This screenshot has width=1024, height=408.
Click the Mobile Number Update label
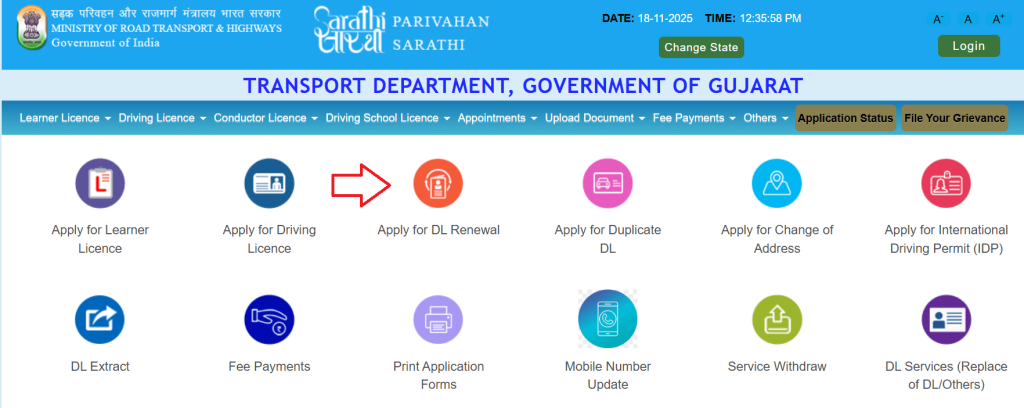coord(607,375)
